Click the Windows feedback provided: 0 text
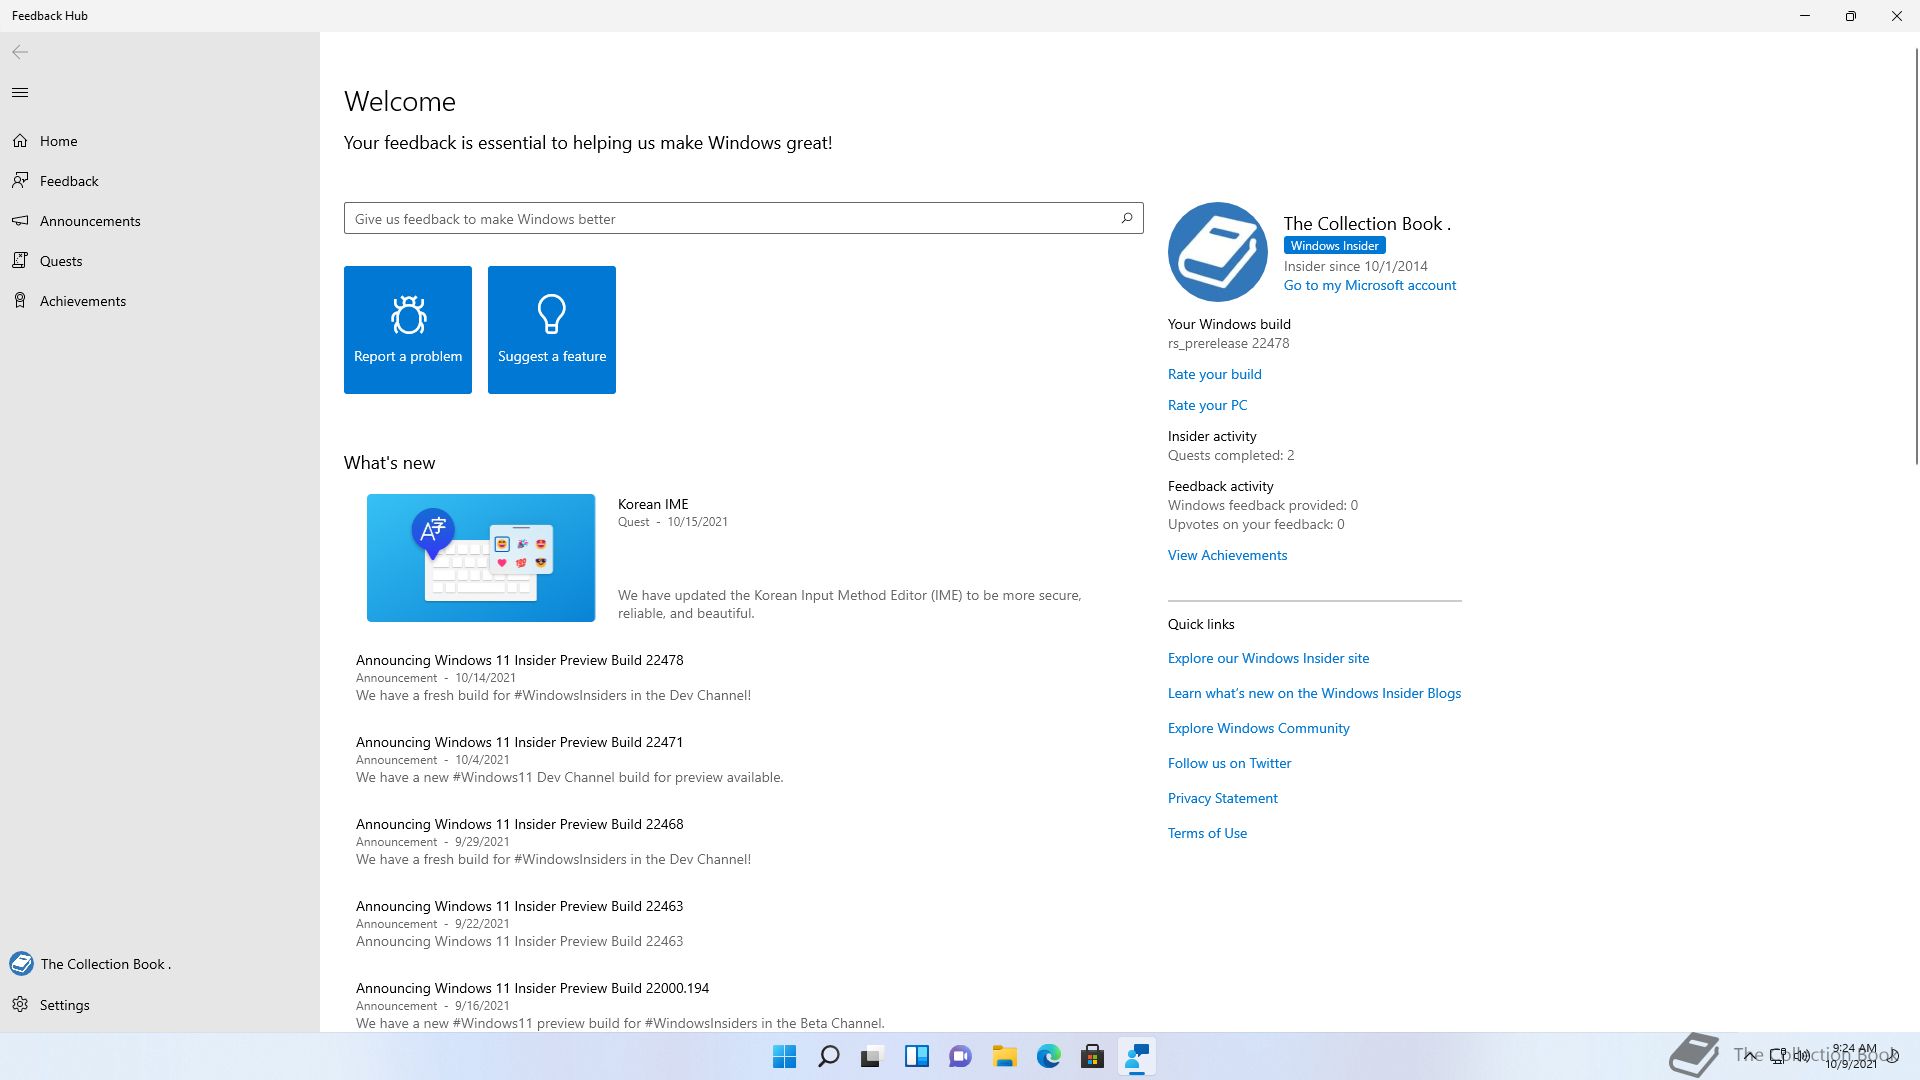This screenshot has height=1080, width=1920. (1263, 505)
